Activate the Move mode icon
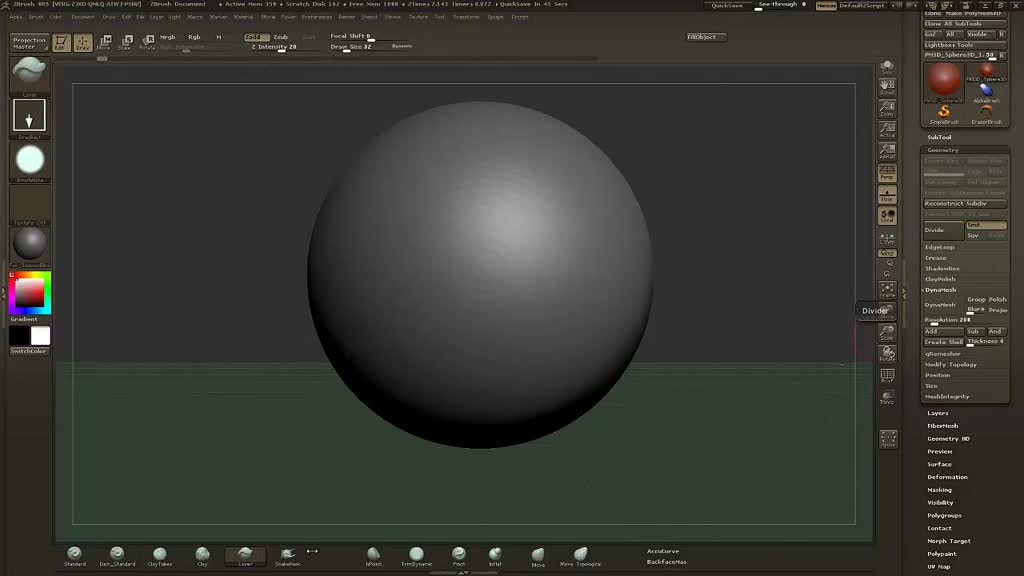The image size is (1024, 576). pyautogui.click(x=103, y=42)
